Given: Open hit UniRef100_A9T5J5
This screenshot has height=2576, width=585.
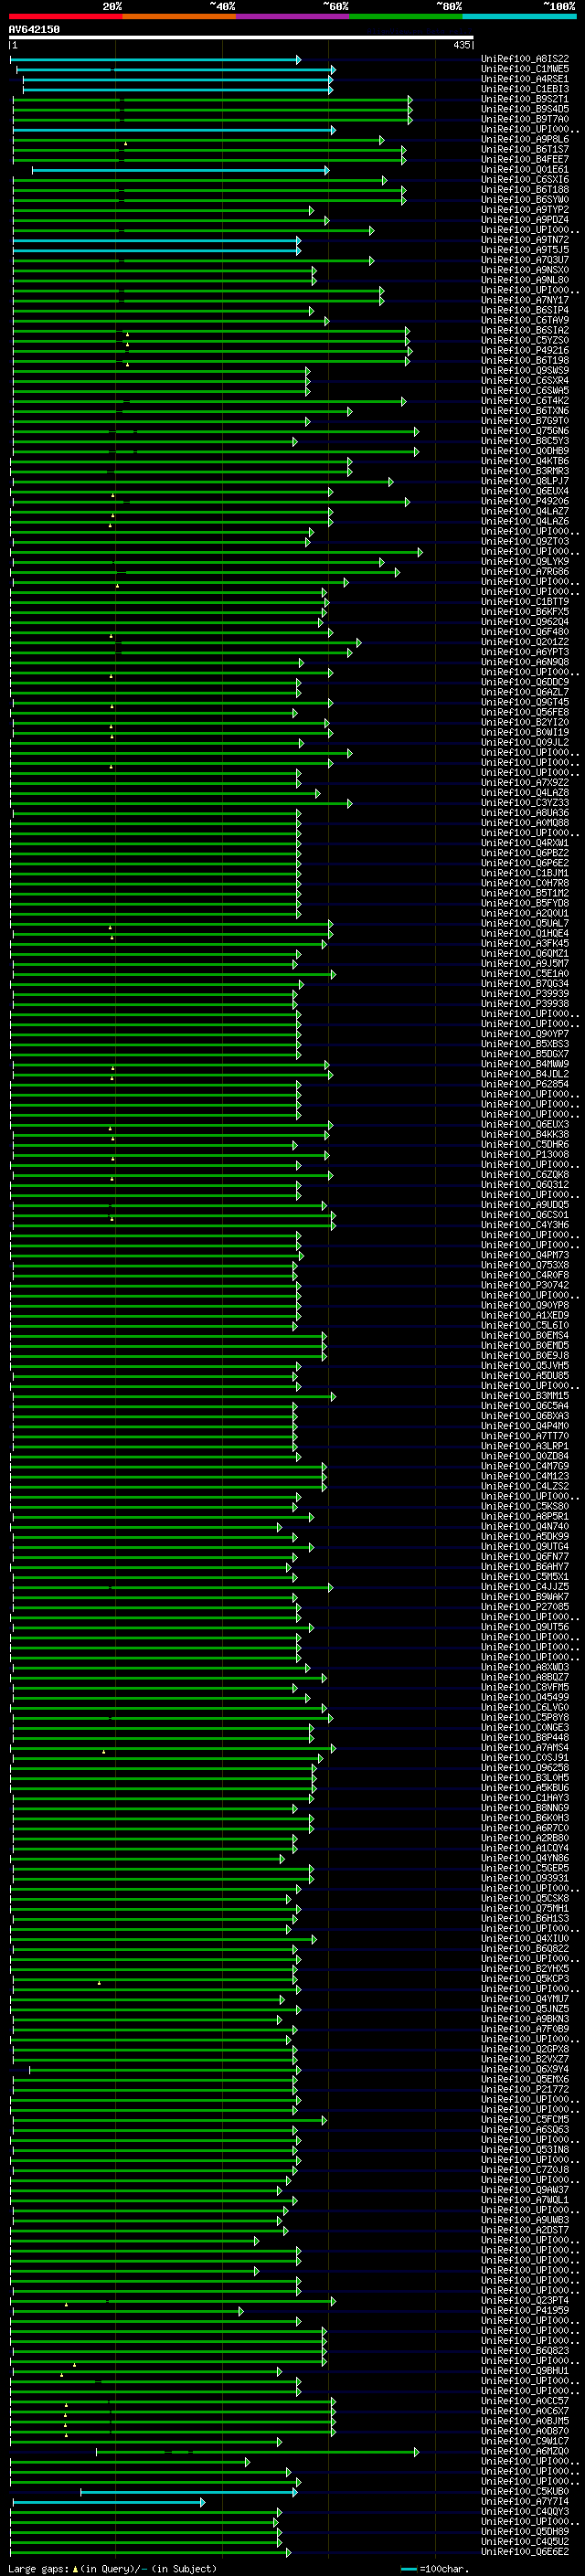Looking at the screenshot, I should [x=525, y=250].
